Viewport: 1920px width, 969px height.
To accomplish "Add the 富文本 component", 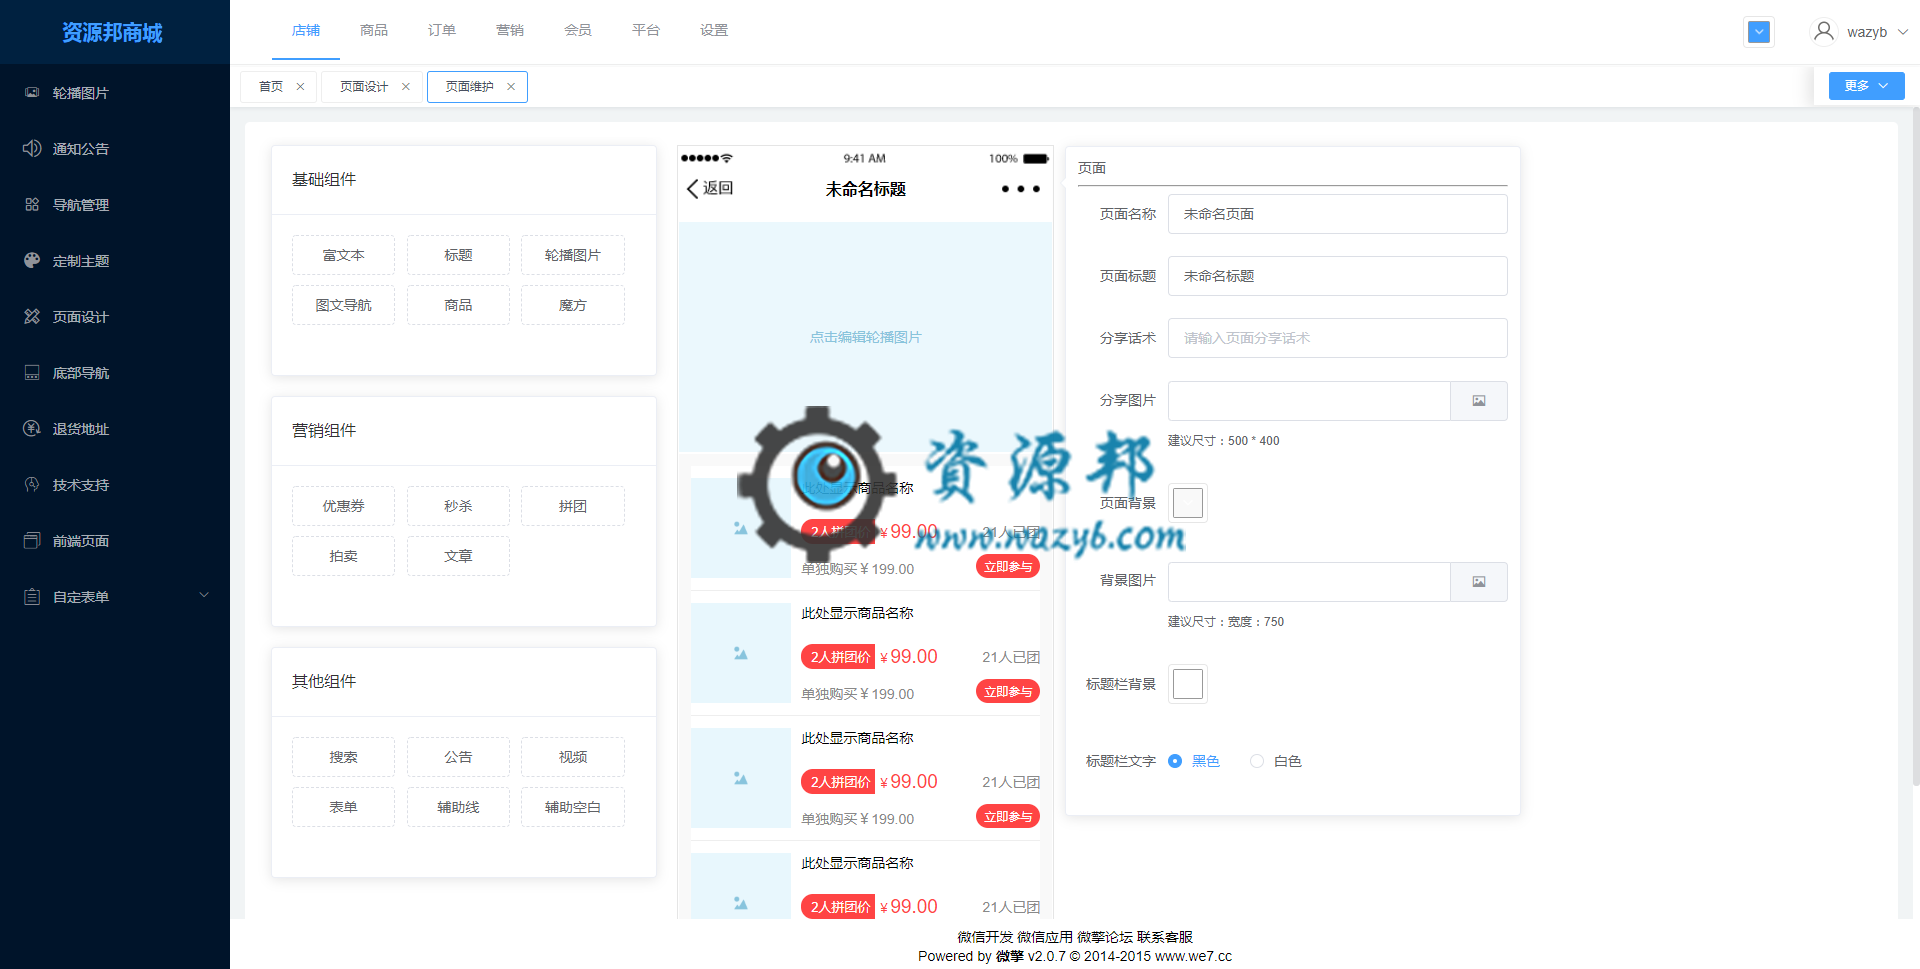I will (343, 255).
